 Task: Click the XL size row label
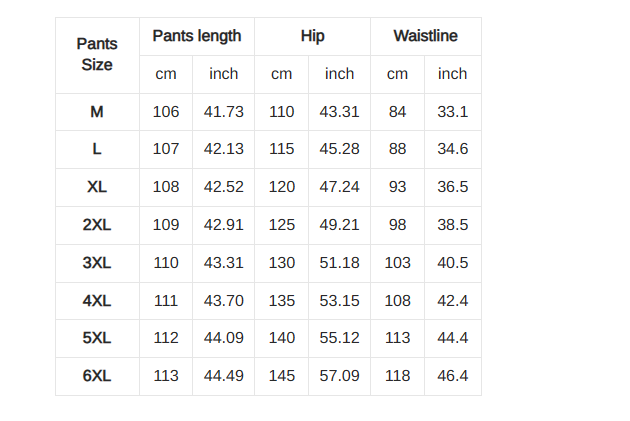[97, 187]
